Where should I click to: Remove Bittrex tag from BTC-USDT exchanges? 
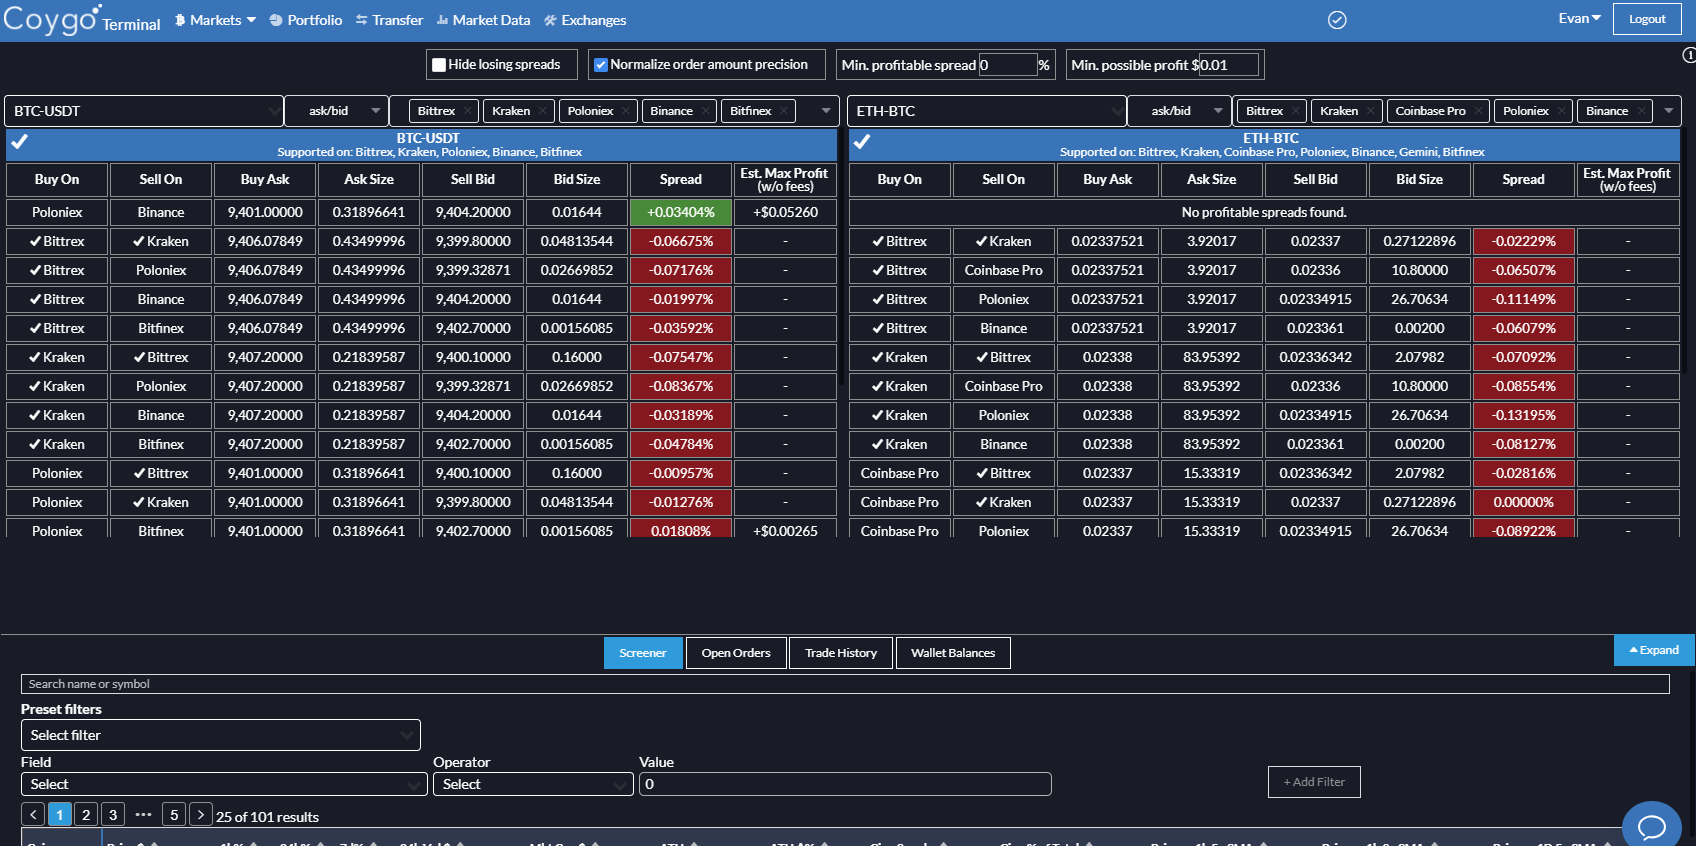(468, 111)
